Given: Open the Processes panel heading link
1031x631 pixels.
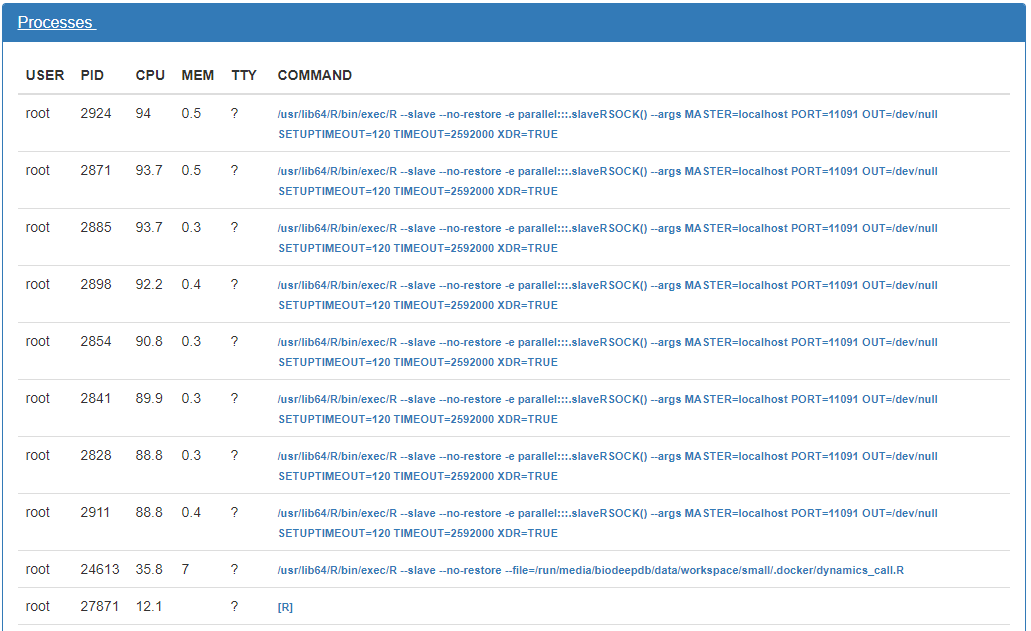Looking at the screenshot, I should click(56, 23).
